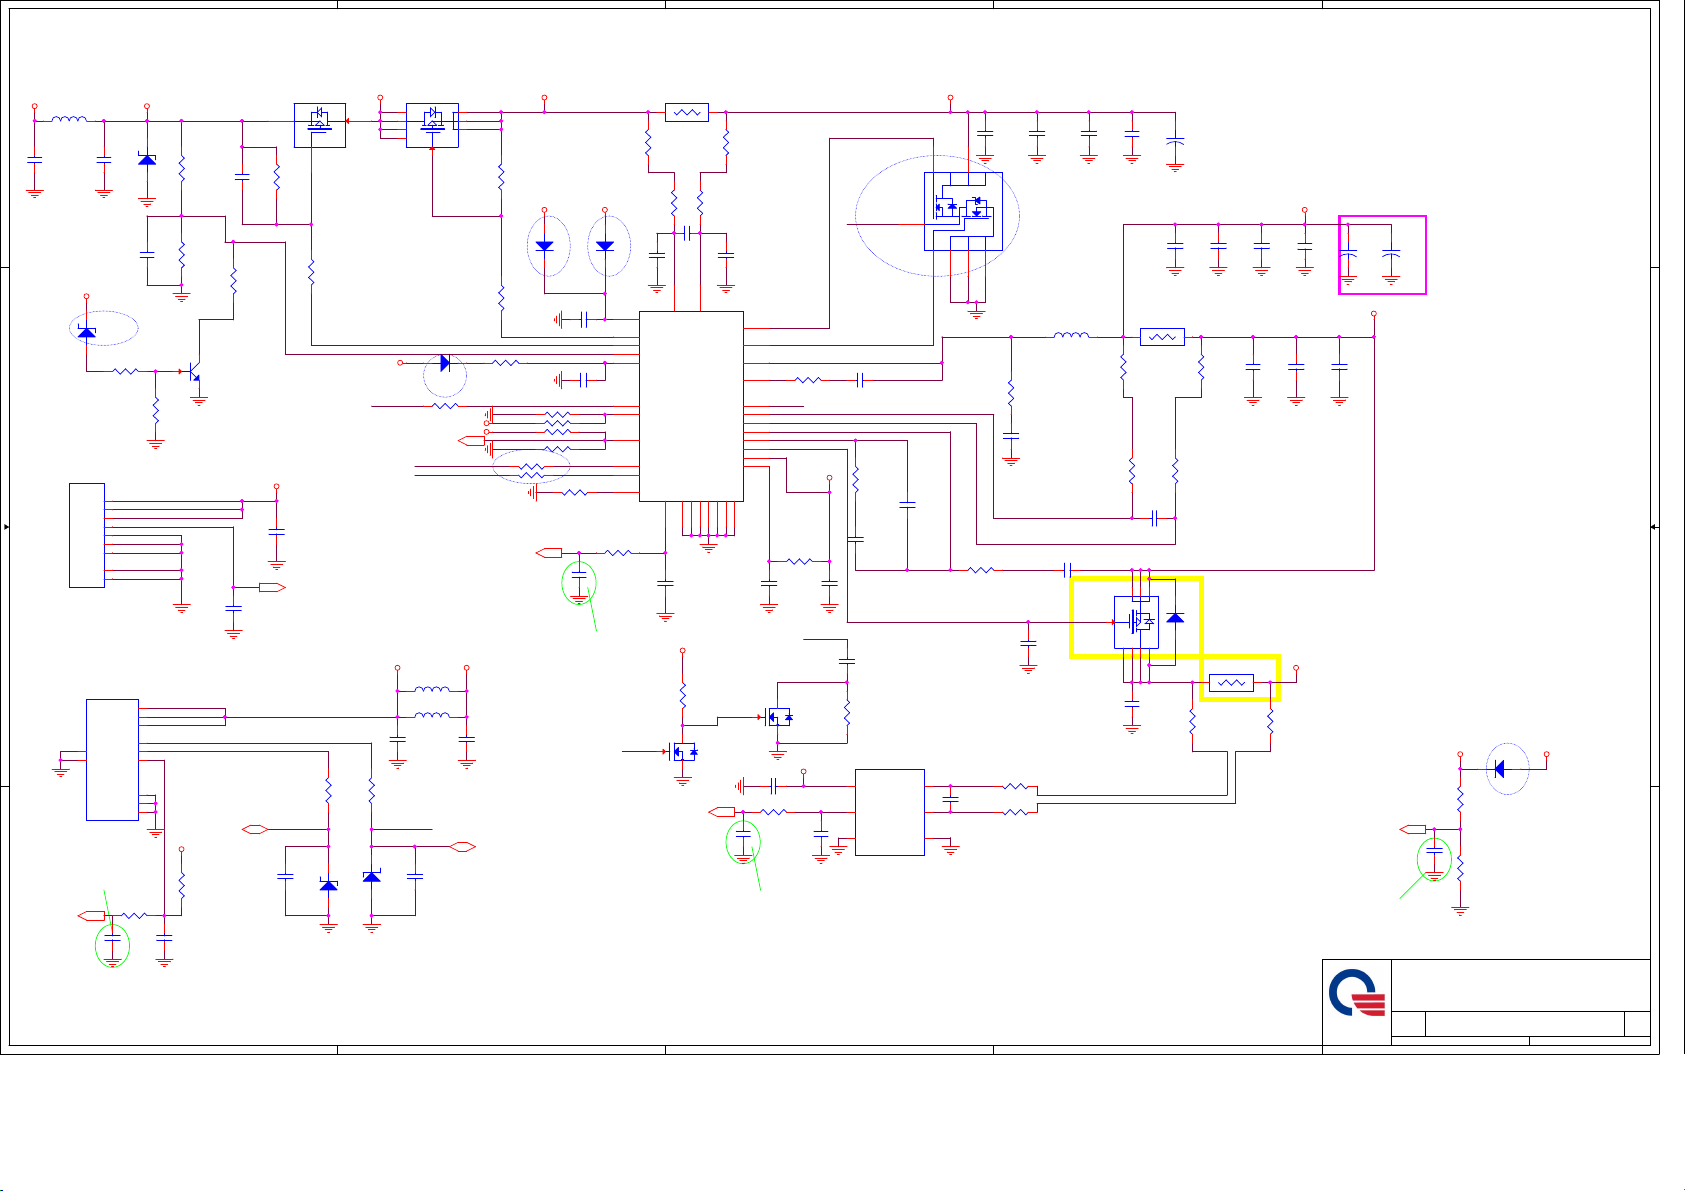
Task: Select the dual MOSFET package in the dashed ellipse
Action: pyautogui.click(x=963, y=211)
